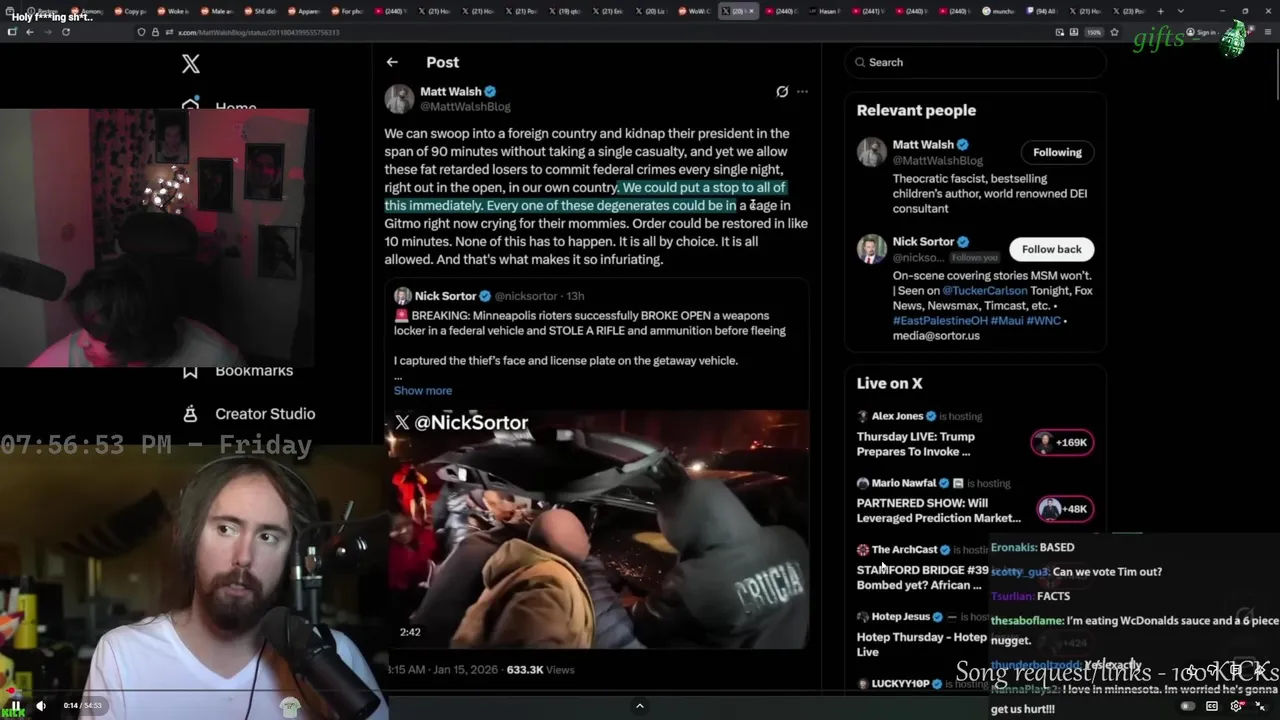Join Mario Nawfal live with +48K listeners
Image resolution: width=1280 pixels, height=720 pixels.
pyautogui.click(x=1064, y=509)
